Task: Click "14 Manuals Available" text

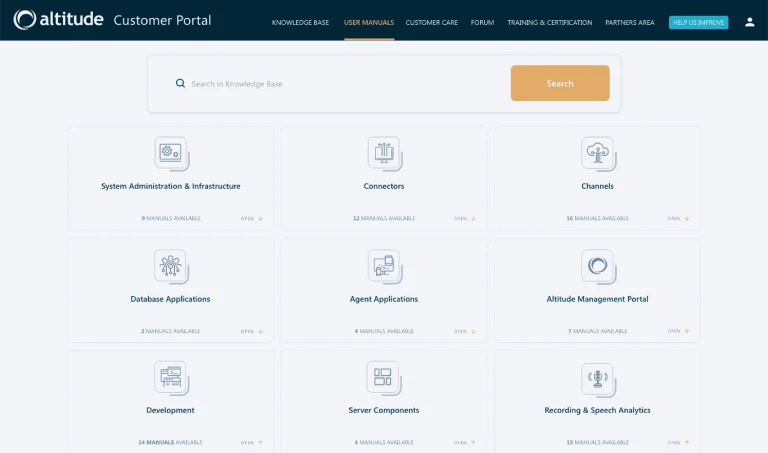Action: pos(170,443)
